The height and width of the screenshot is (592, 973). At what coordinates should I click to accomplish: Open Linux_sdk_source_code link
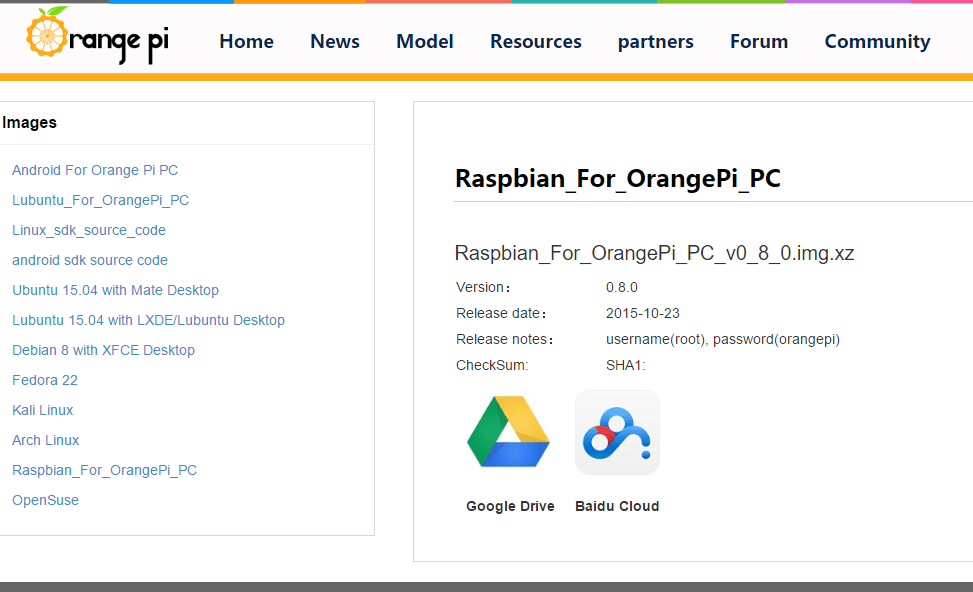pos(88,230)
